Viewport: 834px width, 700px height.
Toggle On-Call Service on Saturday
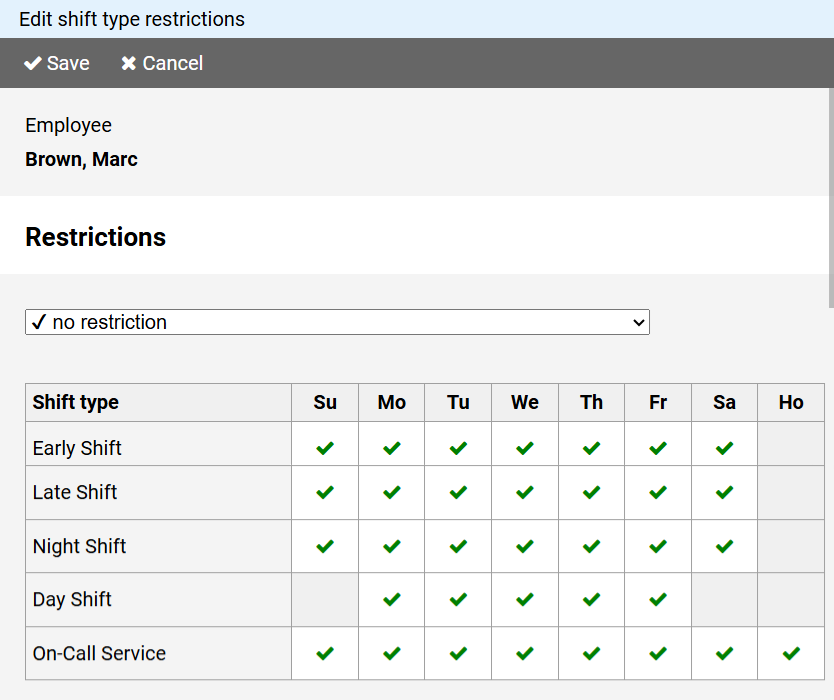[x=724, y=653]
